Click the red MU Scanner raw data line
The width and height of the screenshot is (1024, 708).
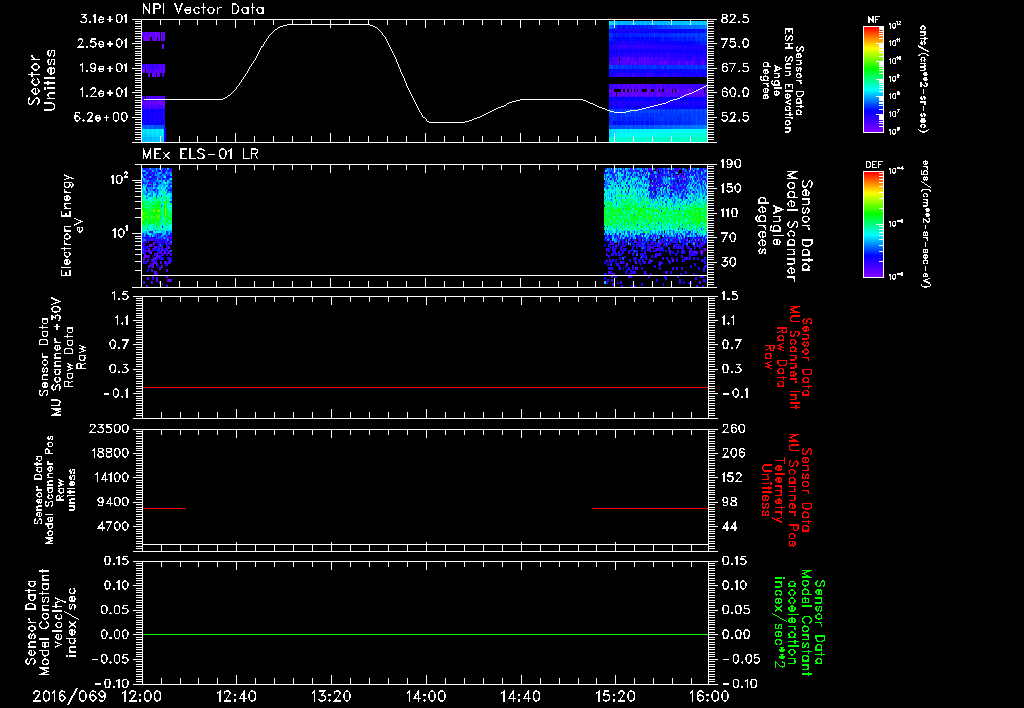[x=425, y=387]
